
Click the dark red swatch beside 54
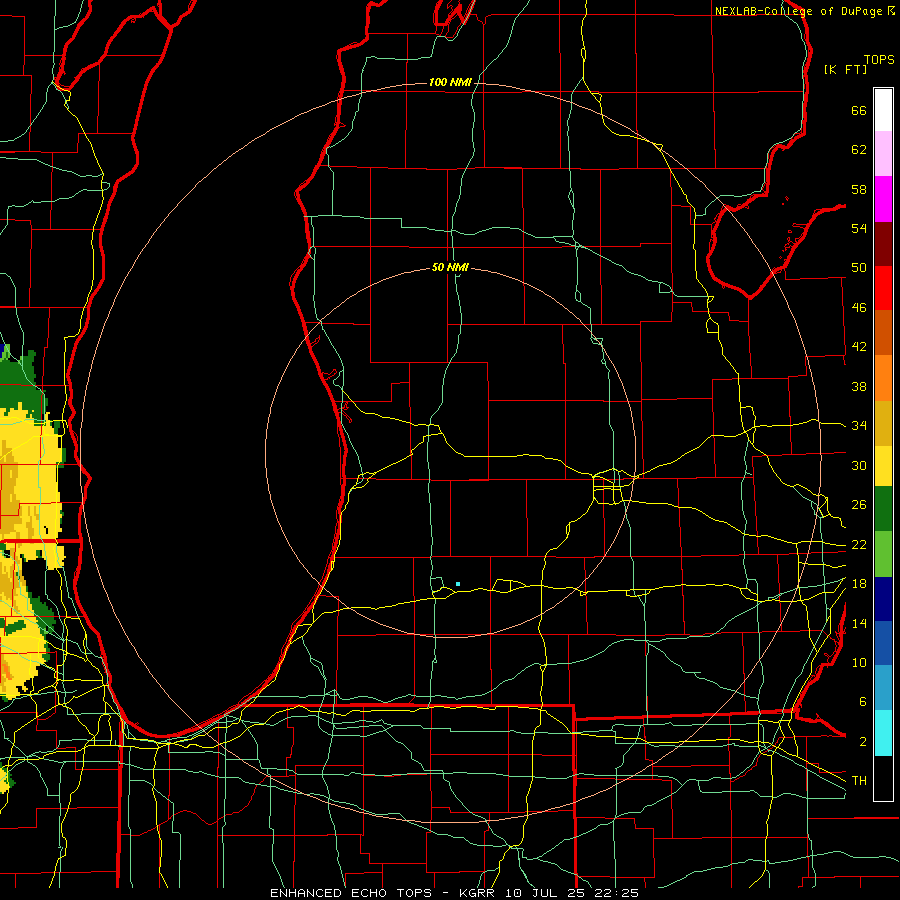tap(883, 244)
